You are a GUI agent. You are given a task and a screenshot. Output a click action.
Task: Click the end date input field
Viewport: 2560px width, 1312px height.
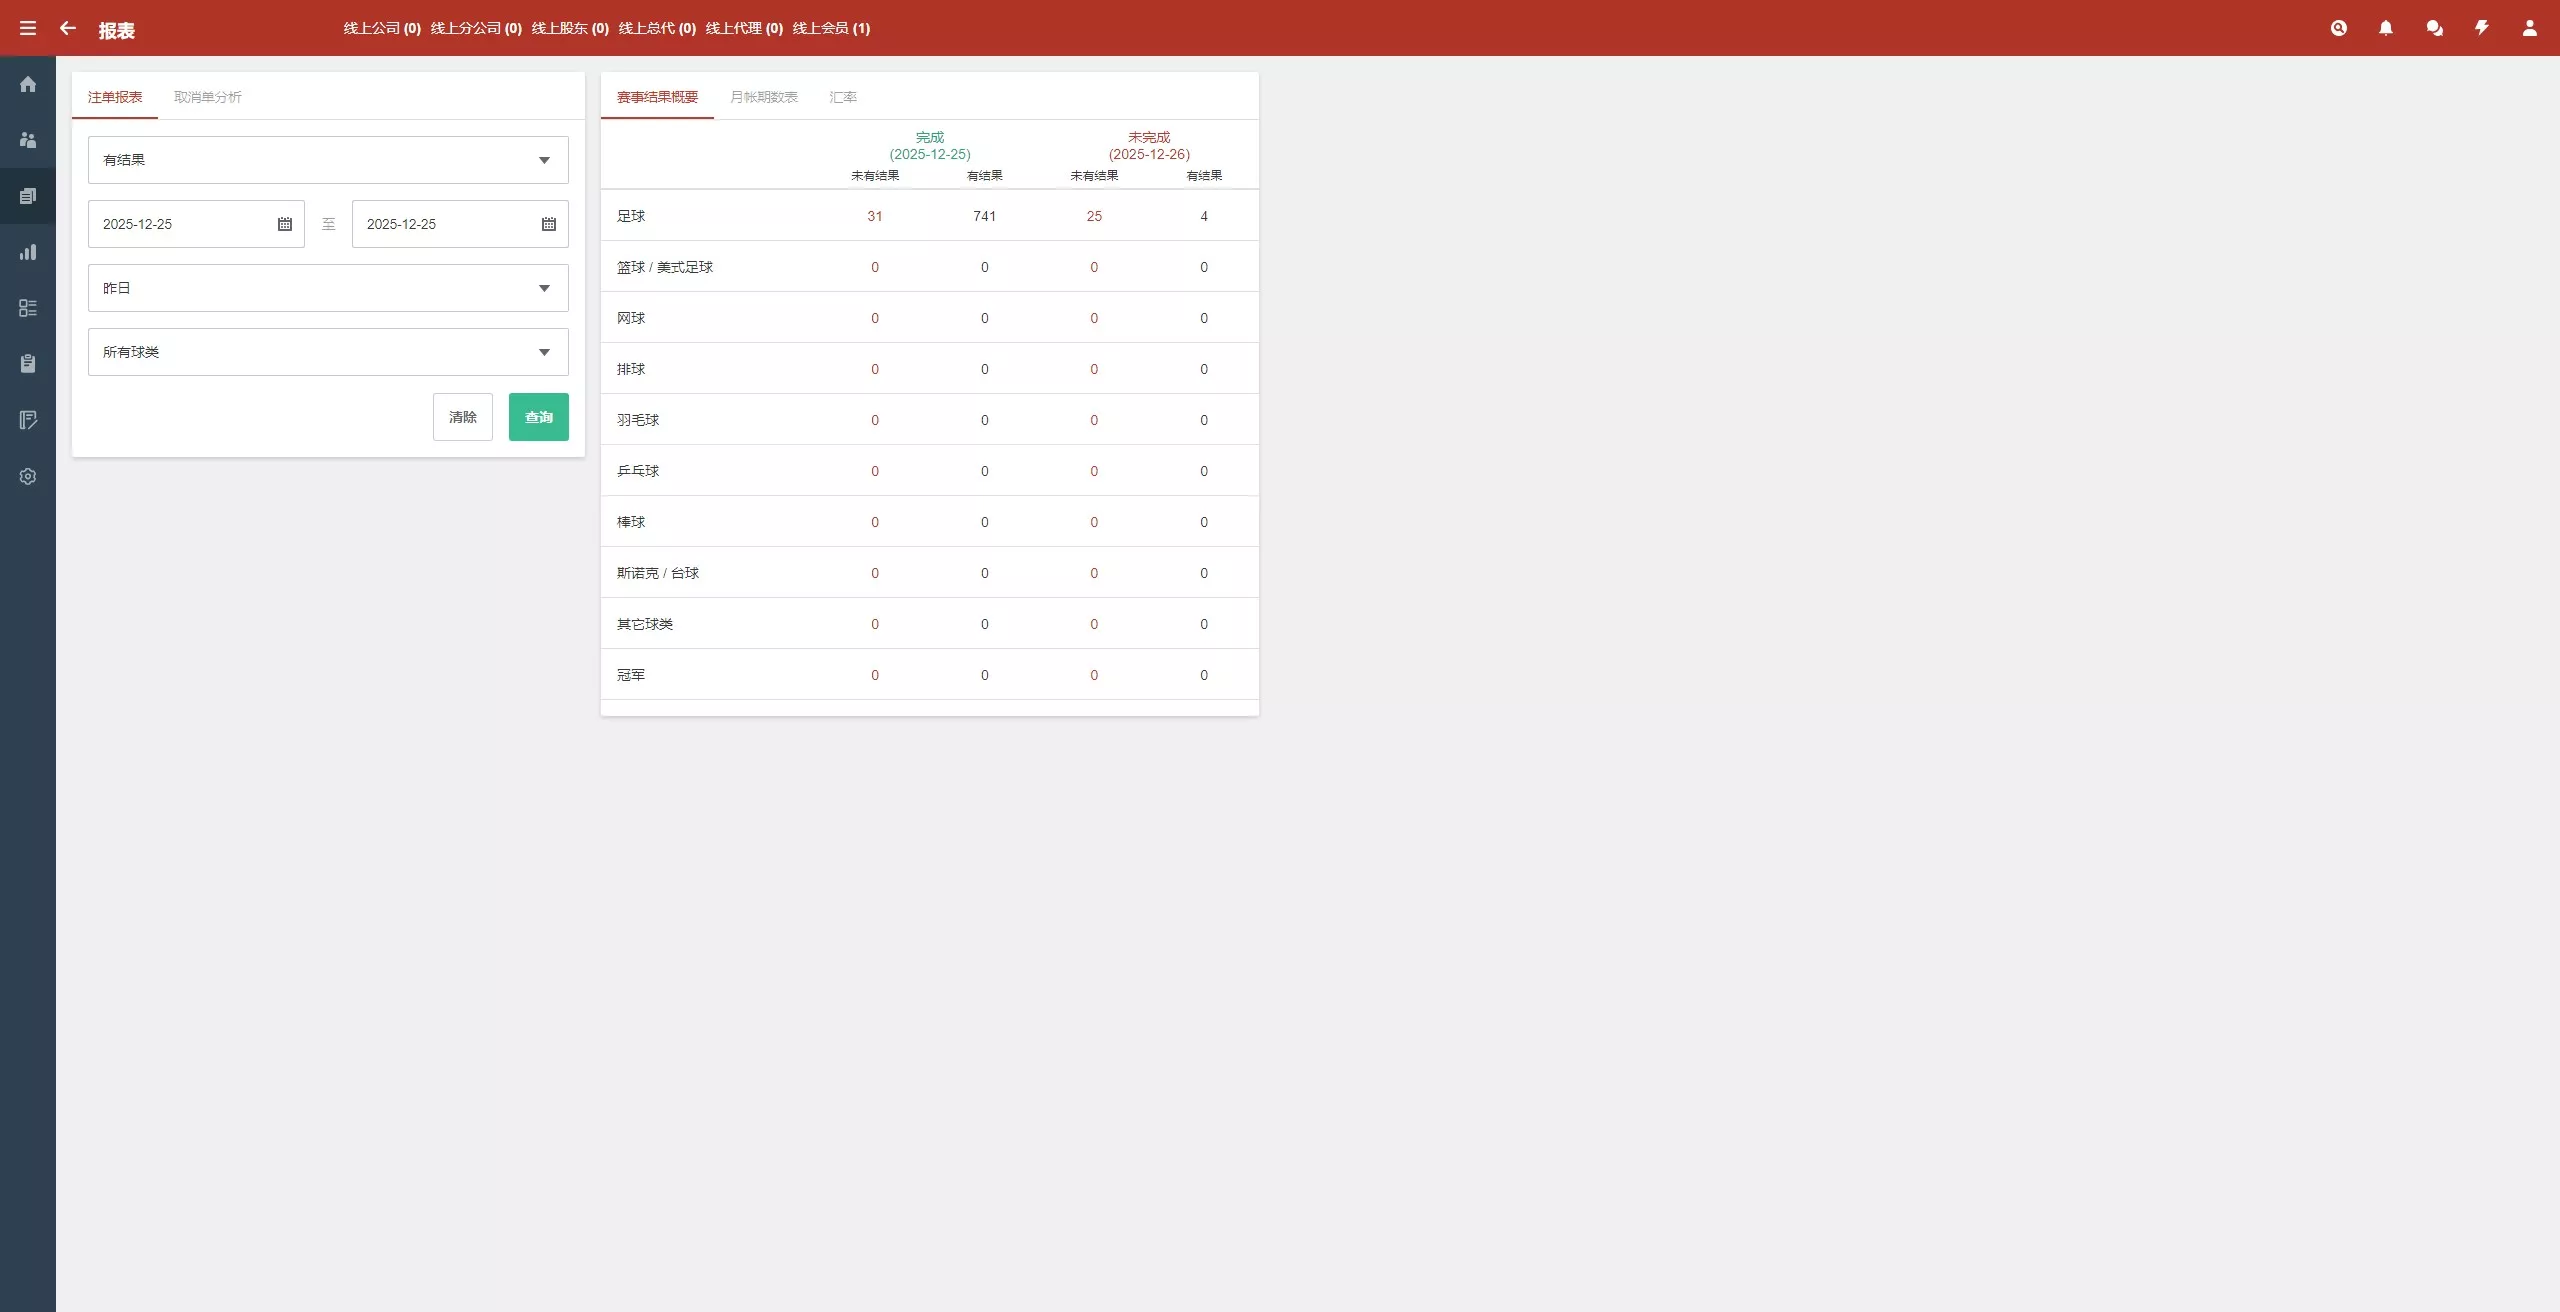click(x=460, y=224)
